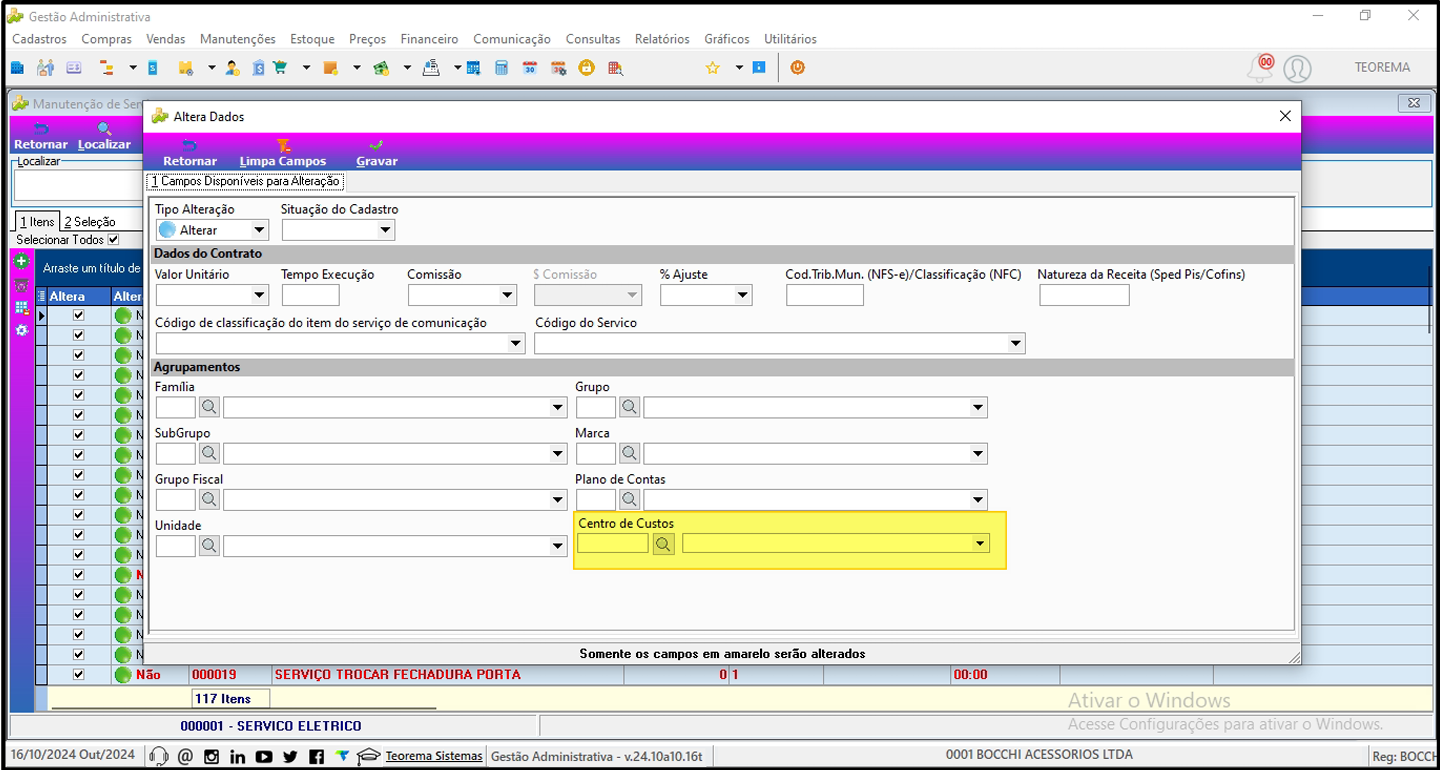
Task: Click the cash register toolbar icon
Action: click(x=431, y=68)
